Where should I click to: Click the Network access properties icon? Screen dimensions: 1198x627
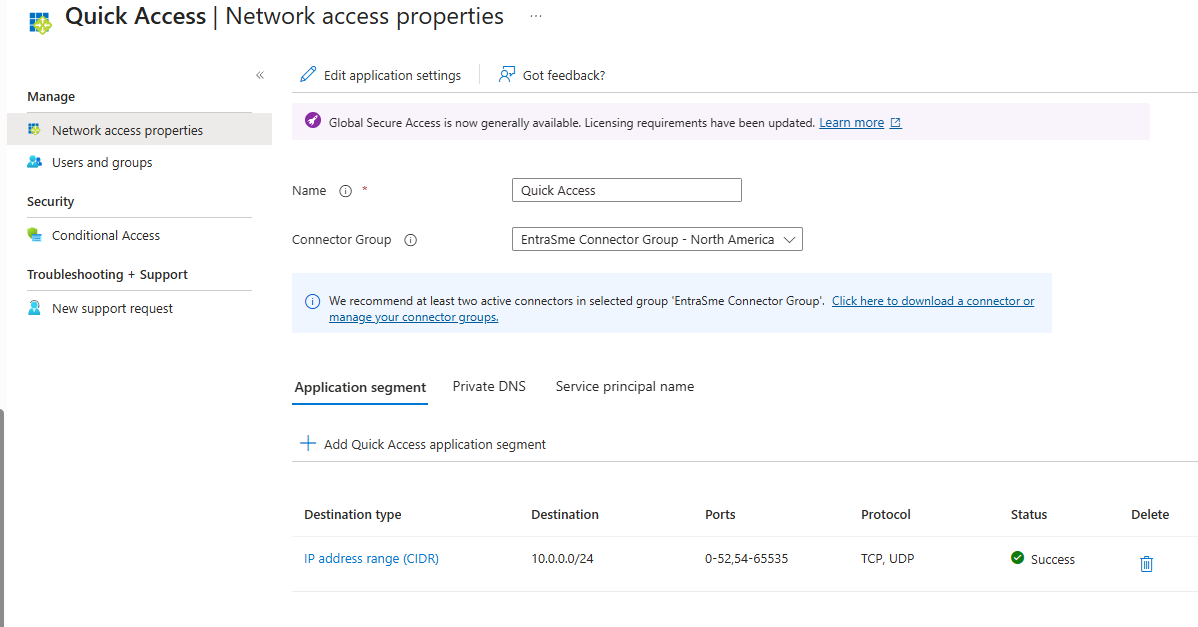click(x=34, y=129)
